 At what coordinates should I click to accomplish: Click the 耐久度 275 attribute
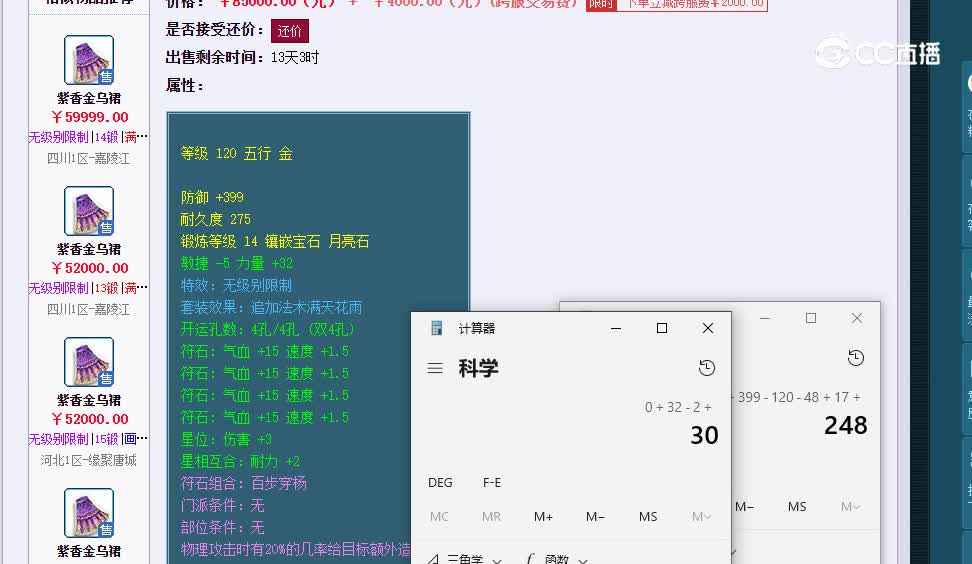tap(215, 219)
